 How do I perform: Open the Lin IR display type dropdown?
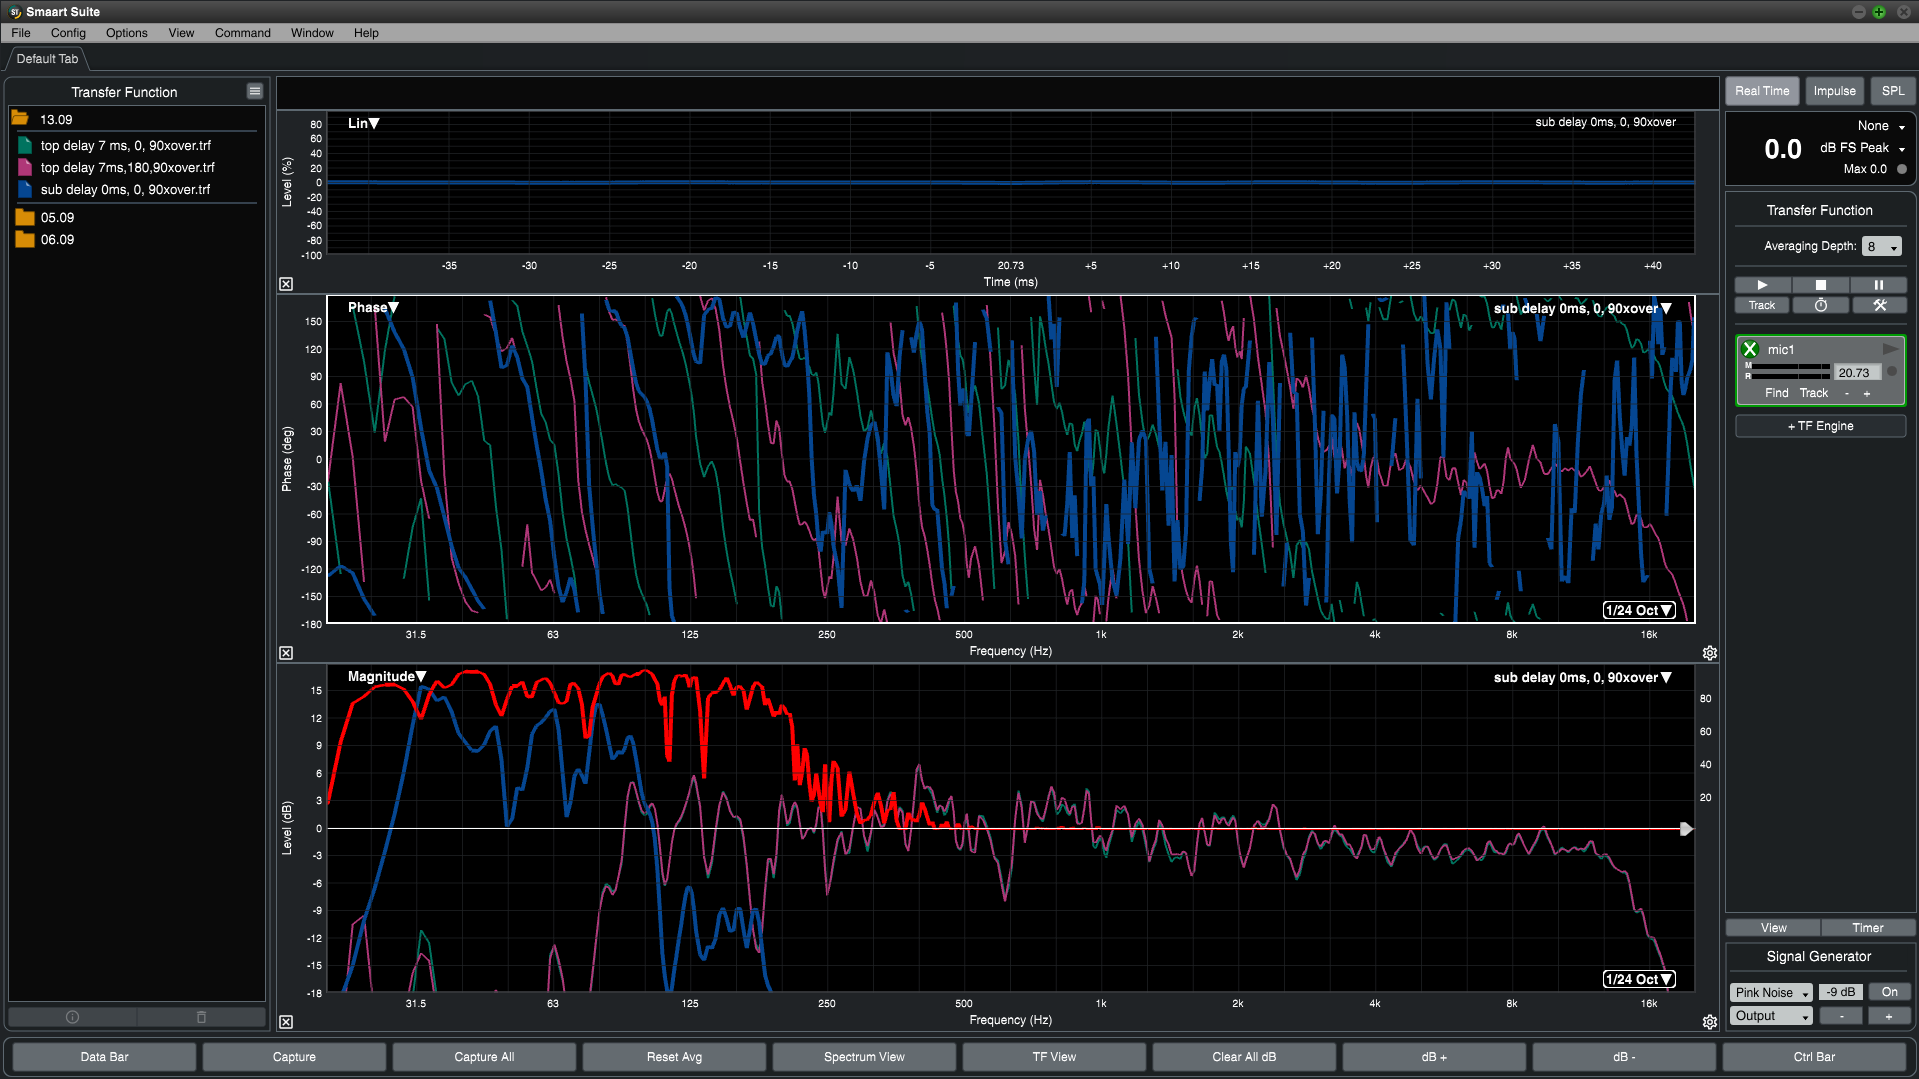point(363,123)
